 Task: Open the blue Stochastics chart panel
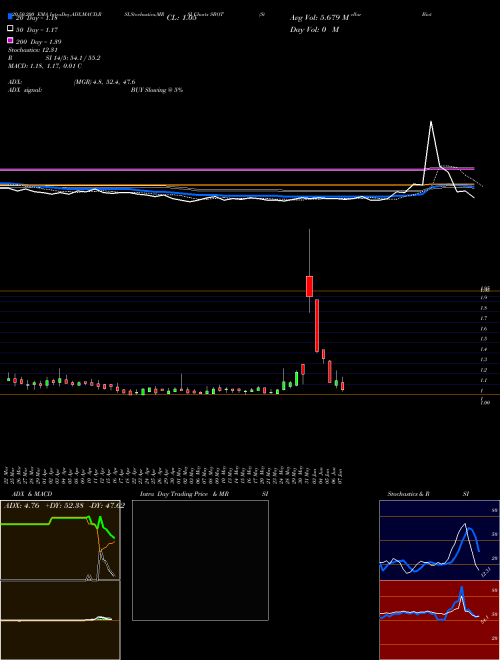(439, 540)
